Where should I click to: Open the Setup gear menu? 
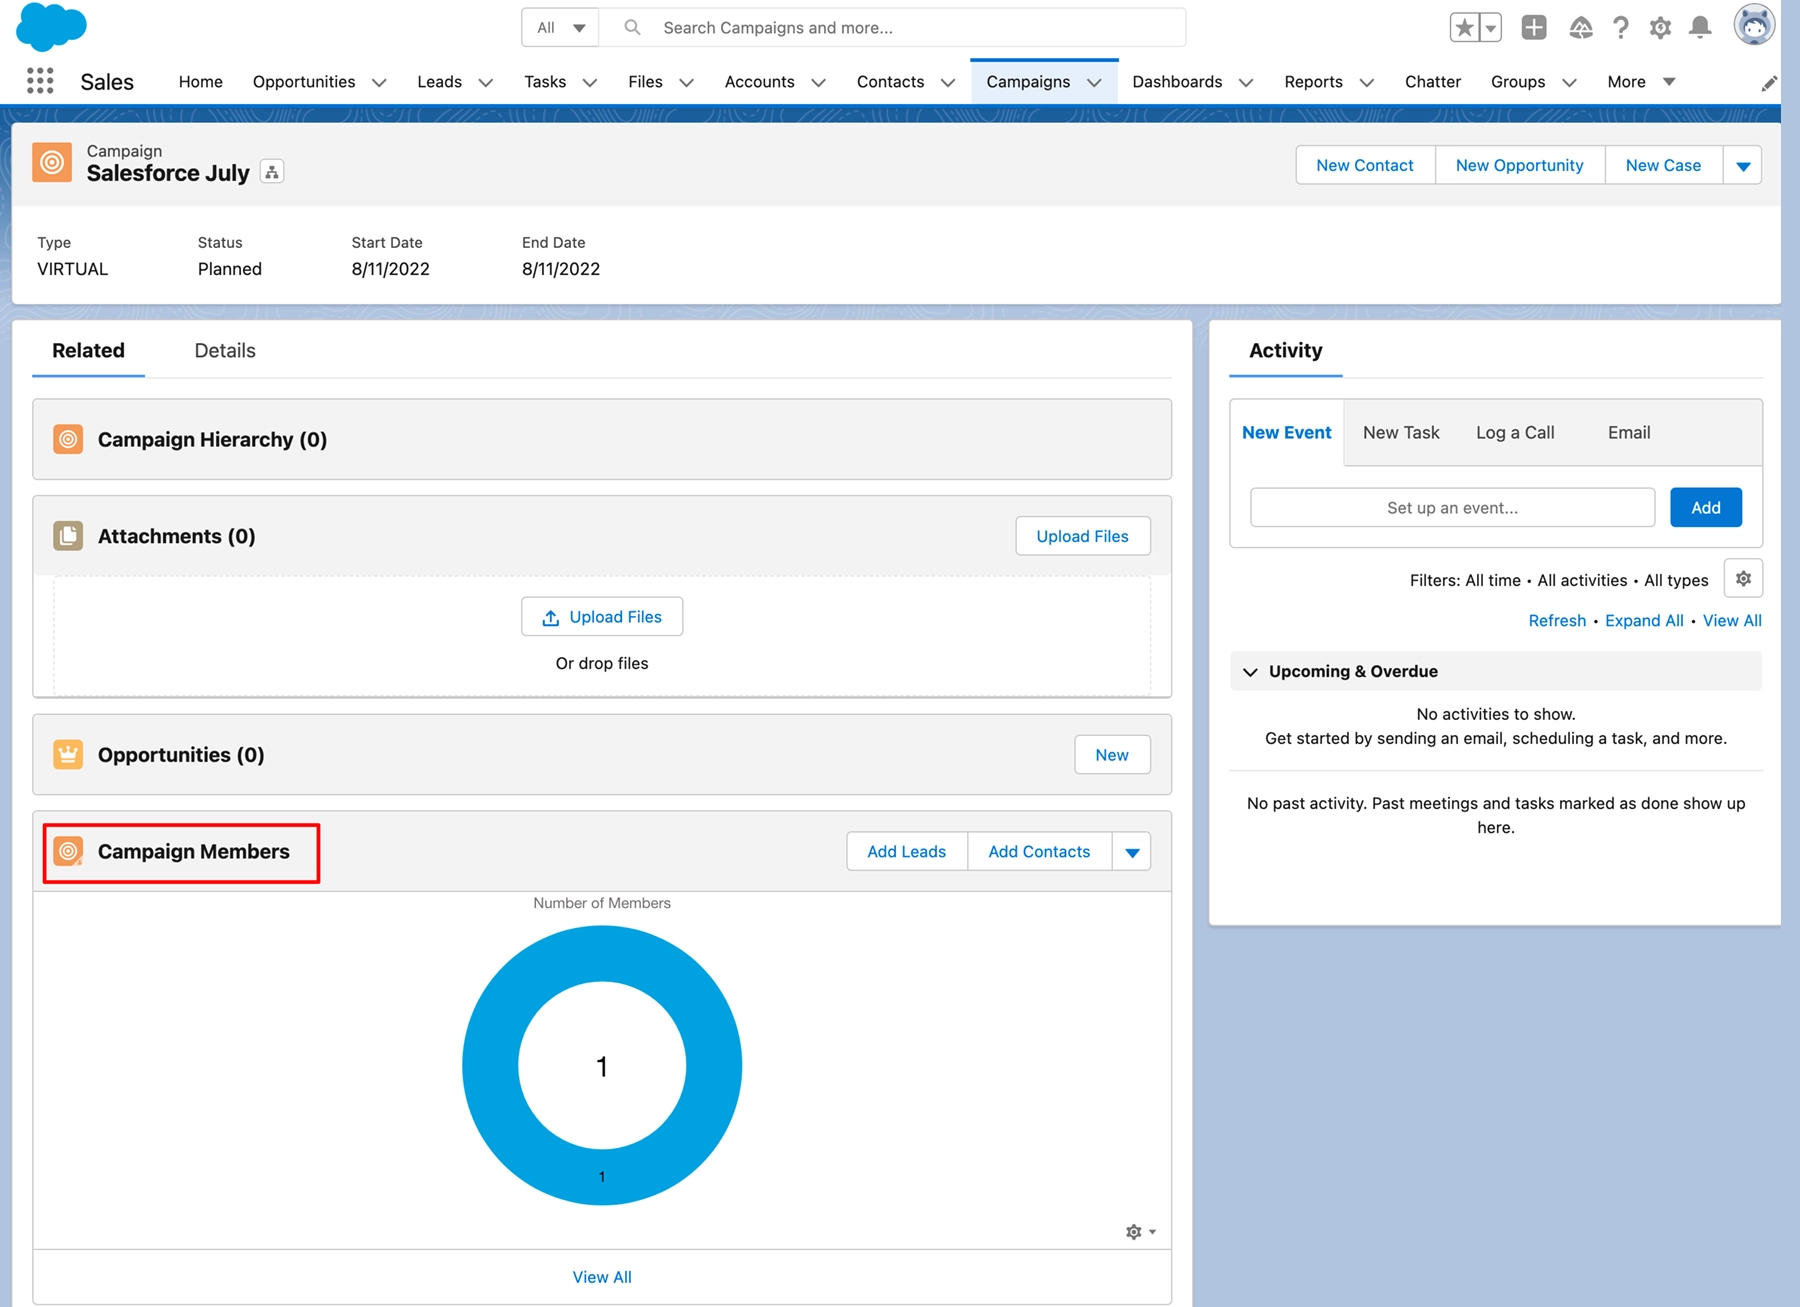pos(1660,28)
